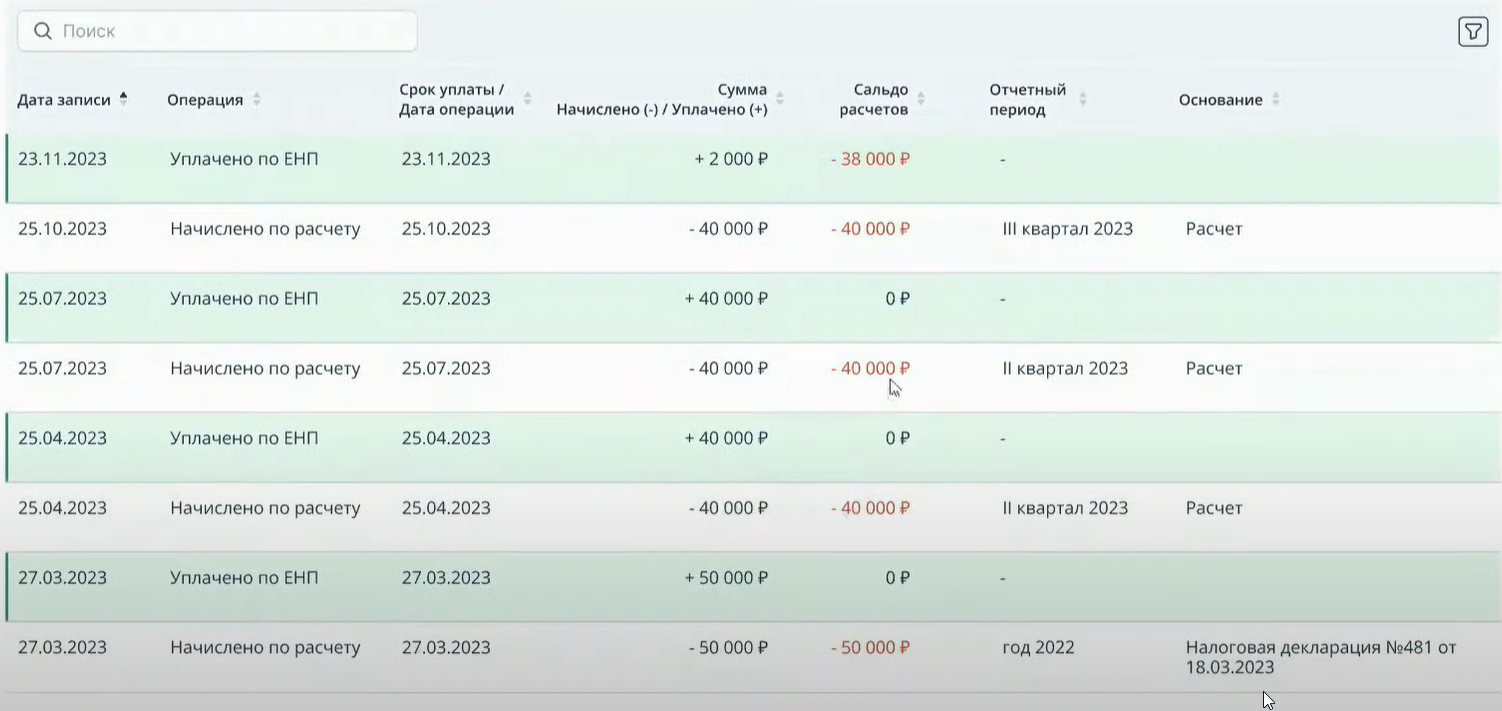Click sort arrows beside Сальдо расчетов
Image resolution: width=1502 pixels, height=711 pixels.
click(x=921, y=99)
